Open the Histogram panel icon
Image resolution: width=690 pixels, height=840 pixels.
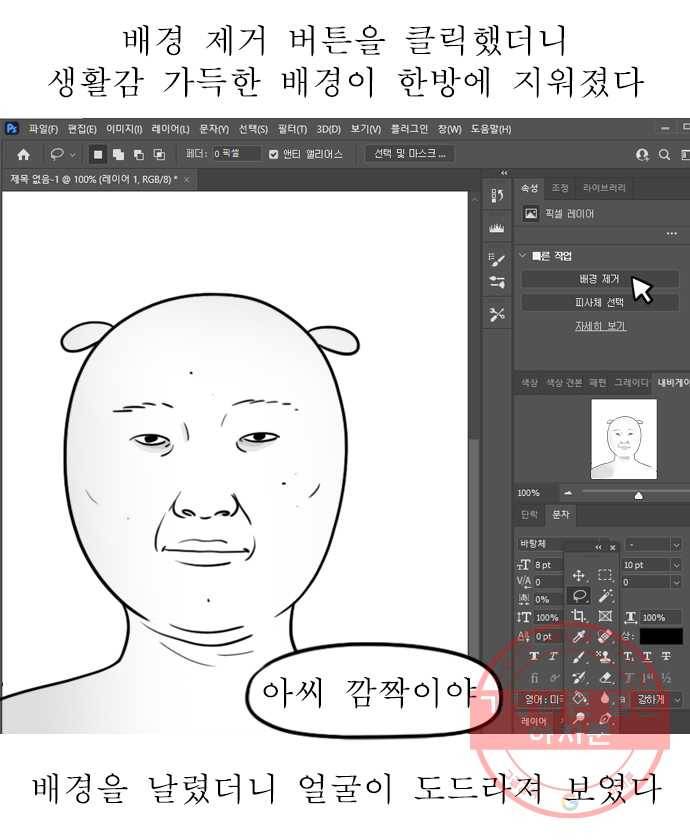coord(497,228)
